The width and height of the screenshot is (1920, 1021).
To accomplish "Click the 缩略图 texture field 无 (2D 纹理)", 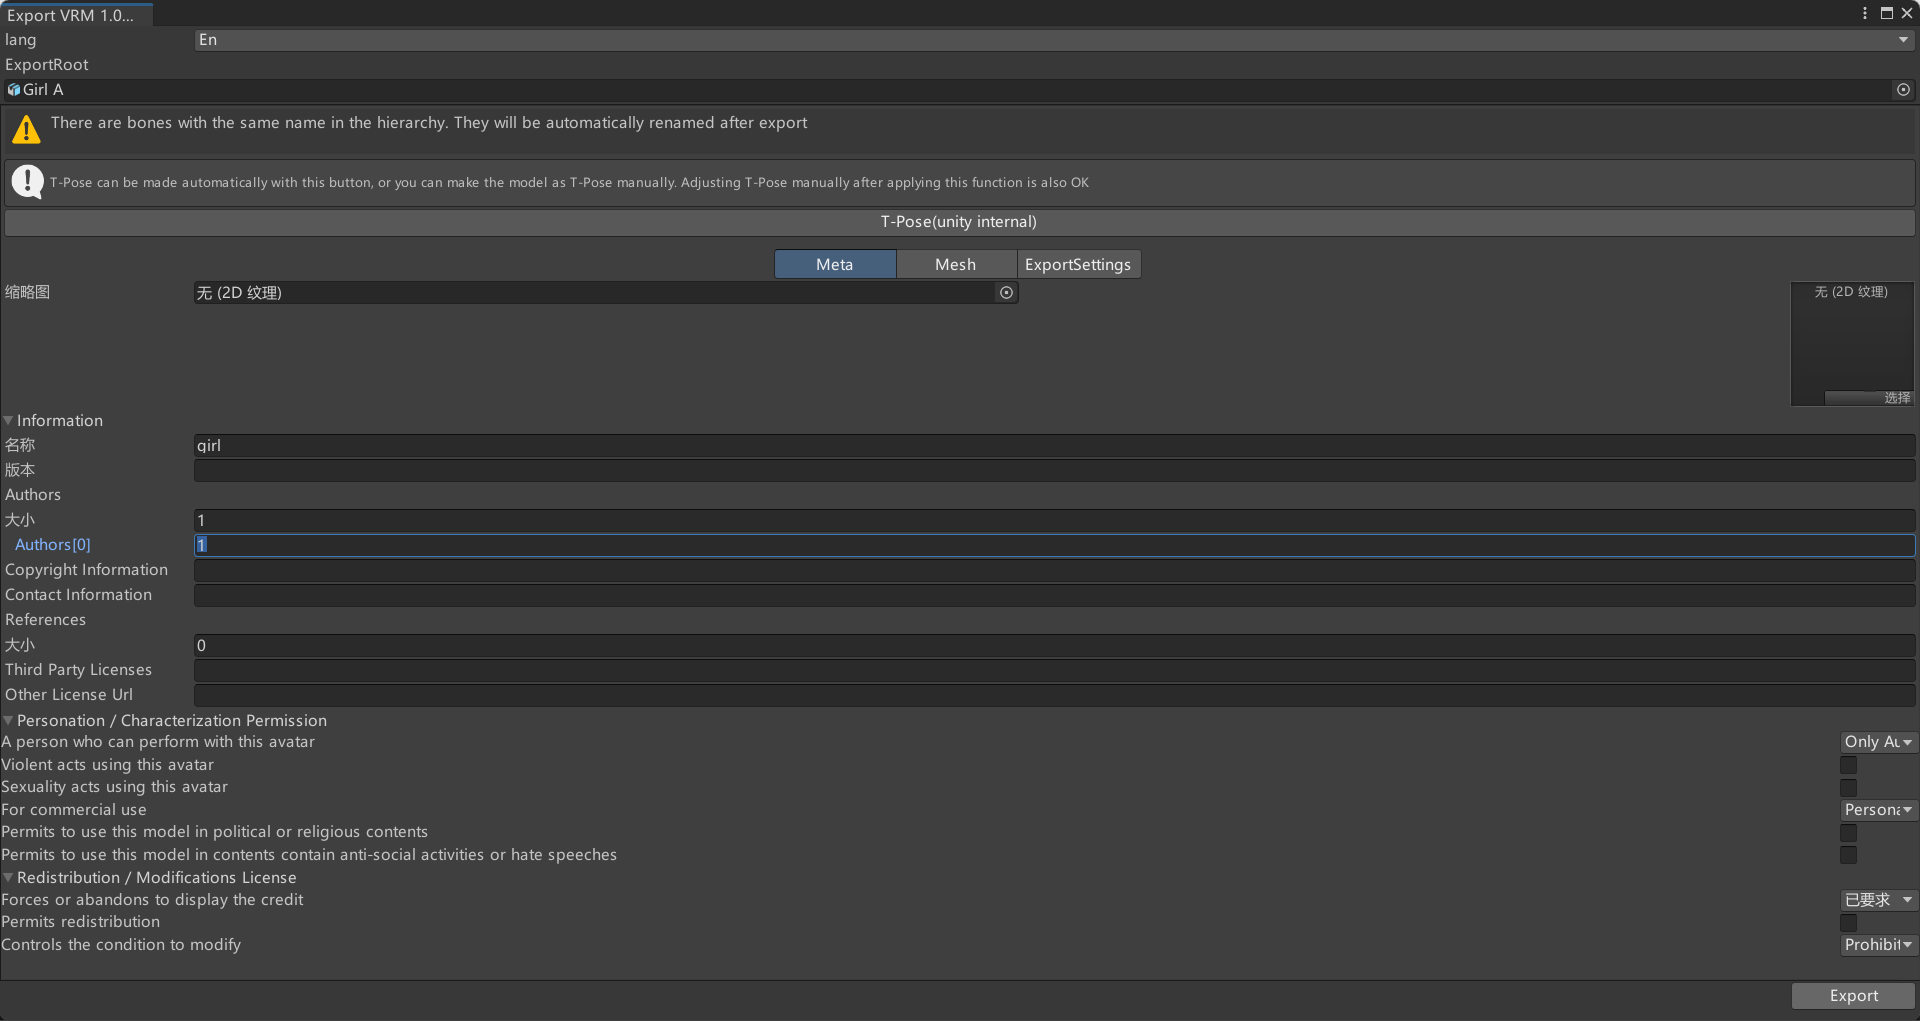I will (606, 293).
